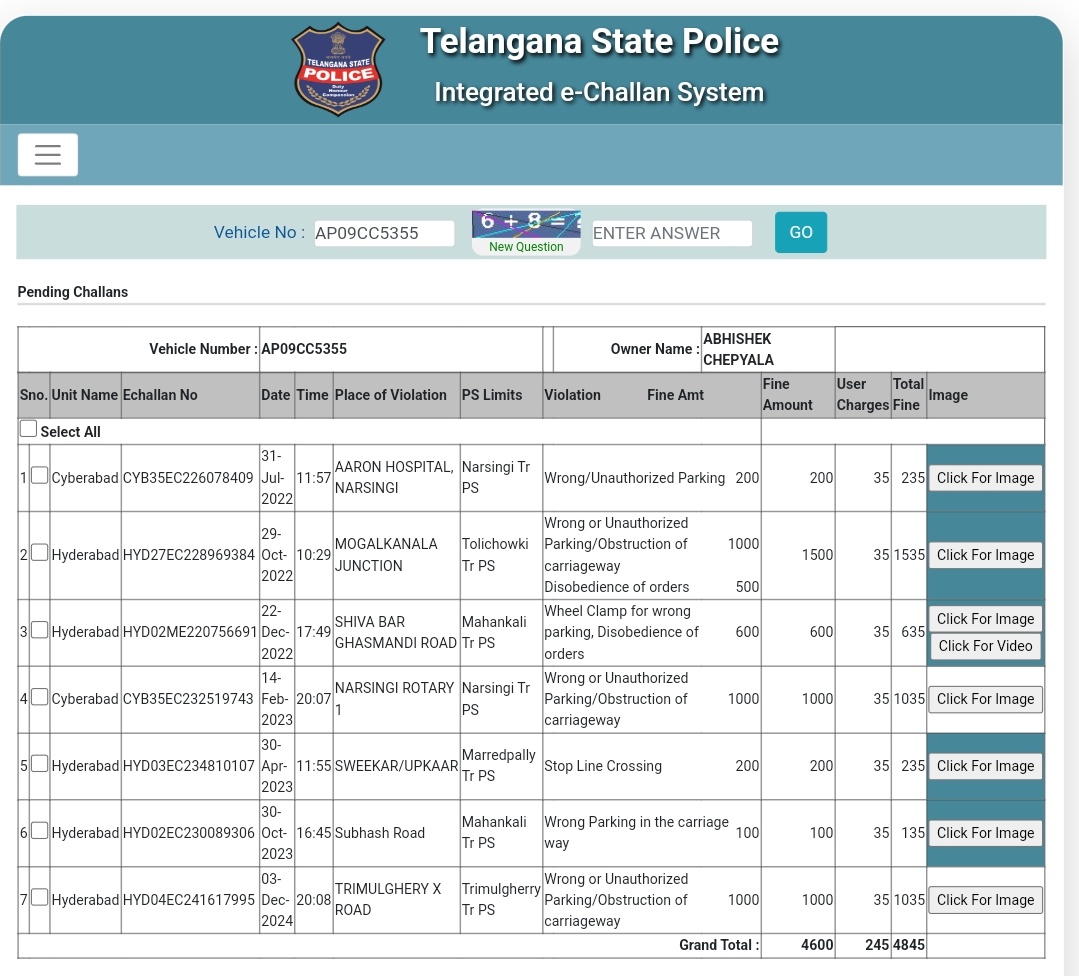This screenshot has height=976, width=1079.
Task: View image for TRIMULGHERY X ROAD violation
Action: click(x=985, y=900)
